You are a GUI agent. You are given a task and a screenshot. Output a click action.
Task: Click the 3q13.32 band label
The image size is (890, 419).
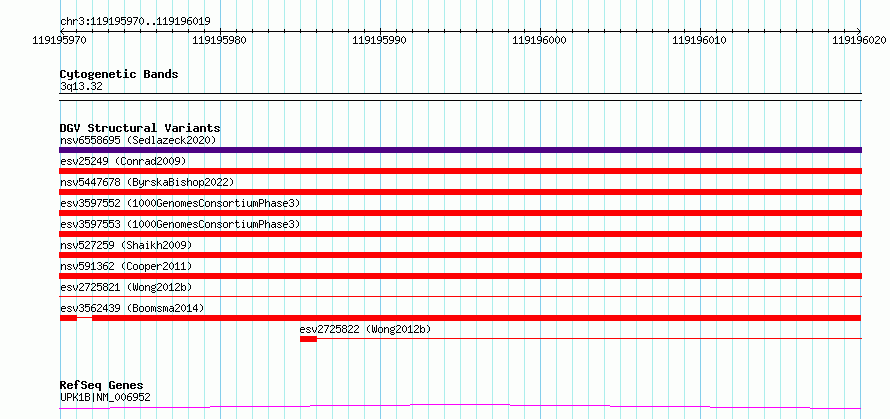81,87
